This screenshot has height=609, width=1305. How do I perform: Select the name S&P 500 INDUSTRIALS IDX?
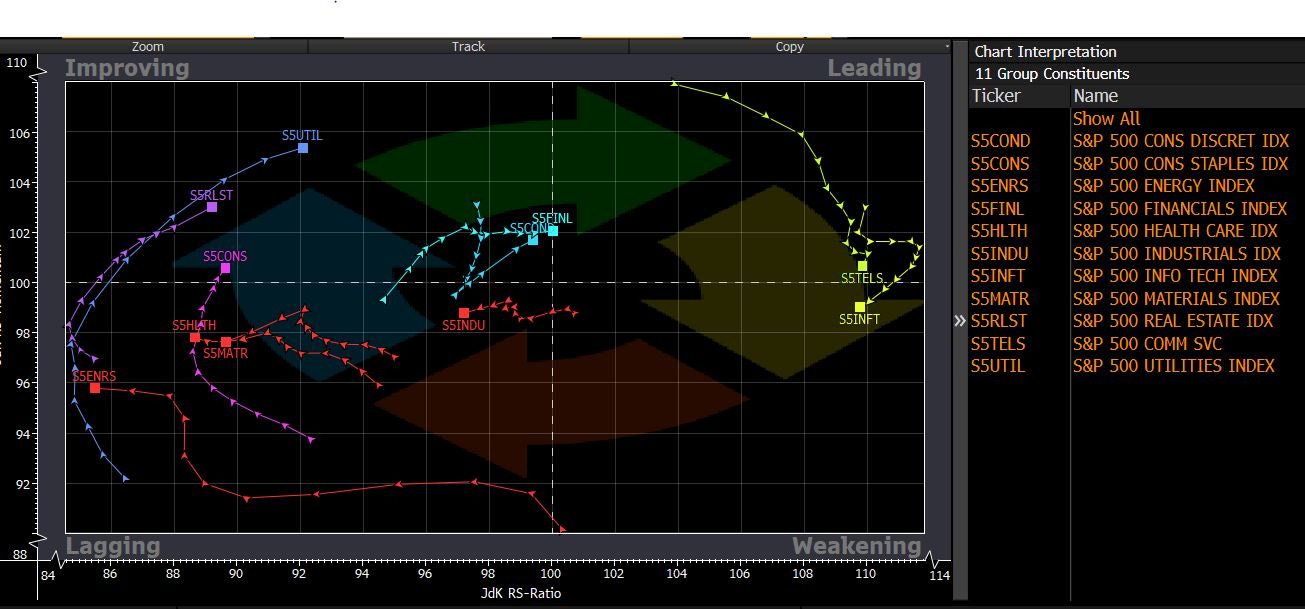pyautogui.click(x=1177, y=254)
